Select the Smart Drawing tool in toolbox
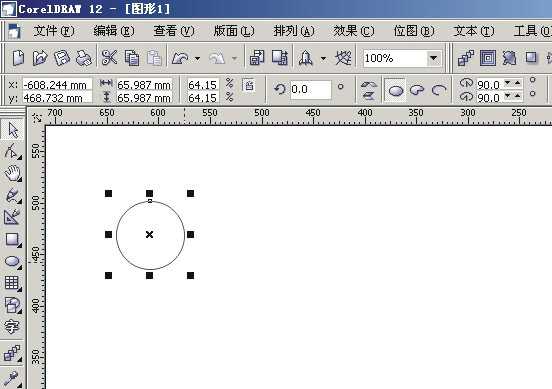Viewport: 552px width, 389px height. [x=12, y=217]
